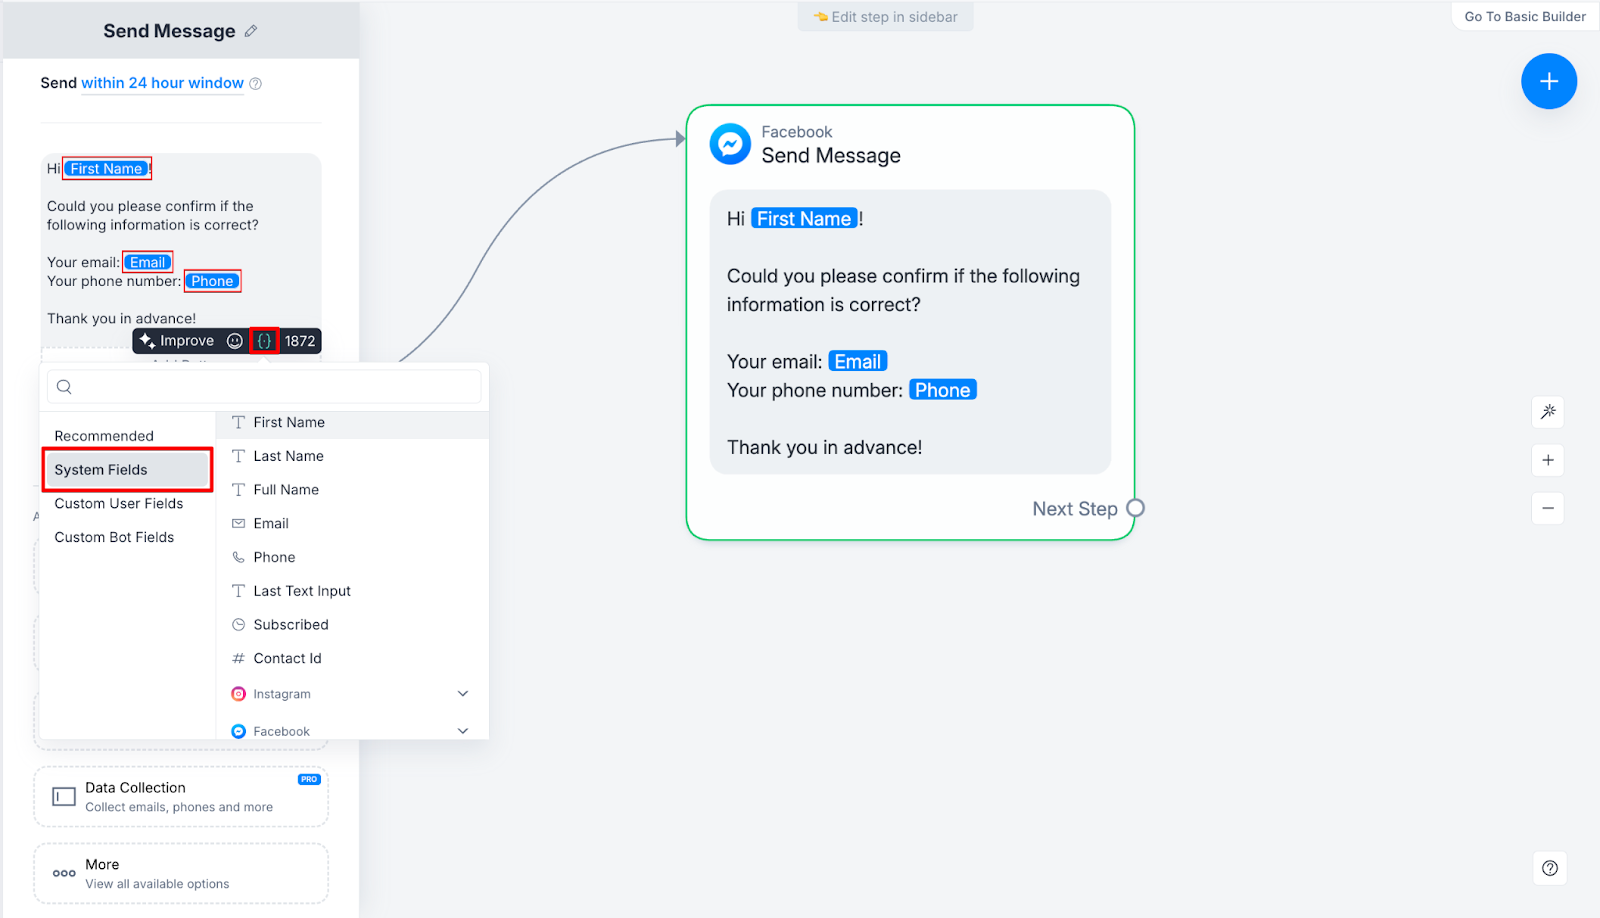Switch to Custom User Fields category
The height and width of the screenshot is (918, 1600).
coord(119,504)
